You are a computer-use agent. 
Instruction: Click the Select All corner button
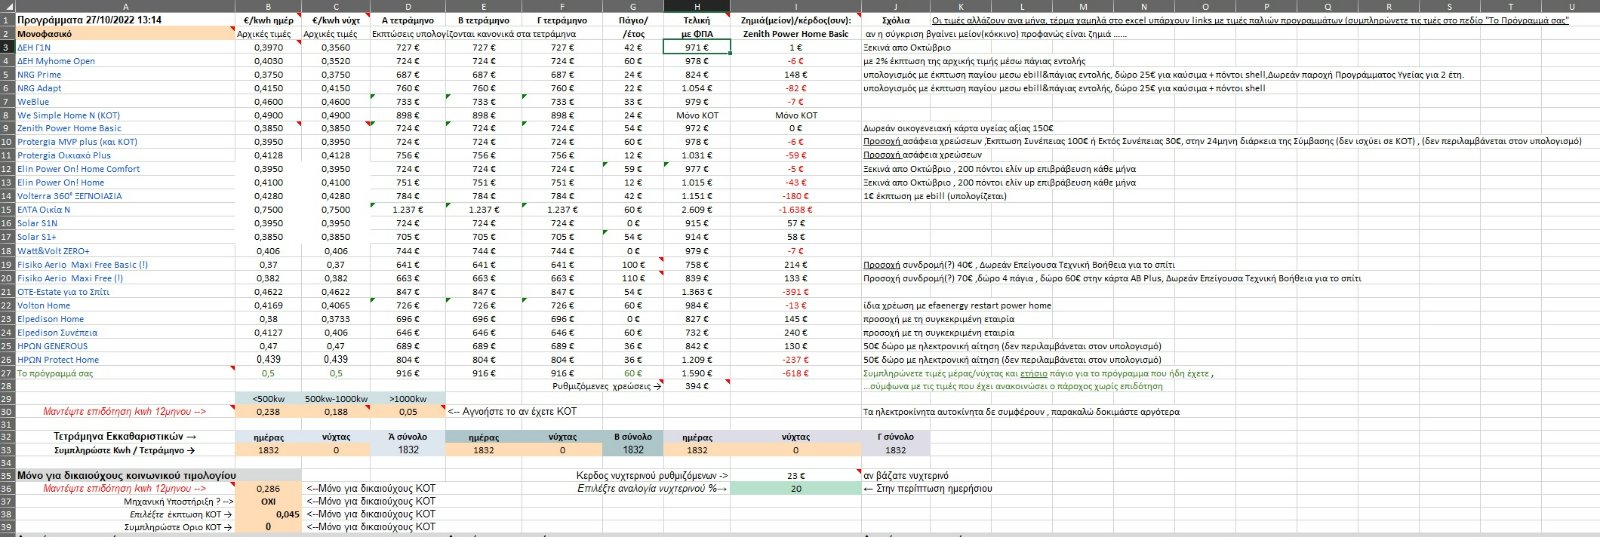[7, 6]
